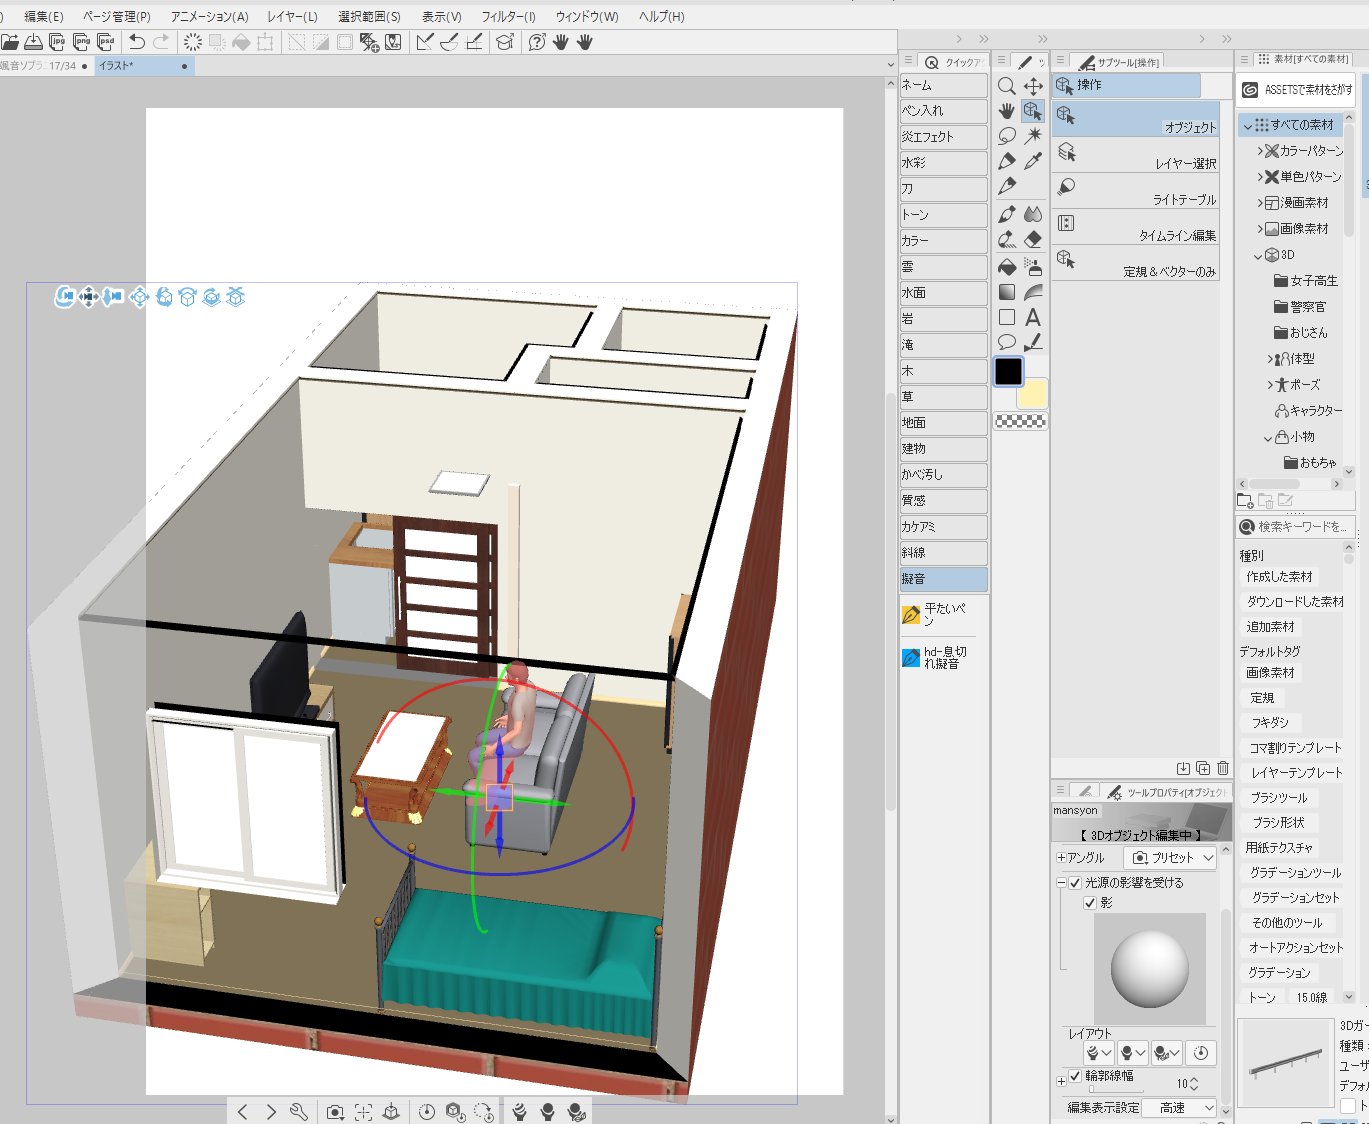This screenshot has height=1124, width=1369.
Task: Open the プリセット camera preset dropdown
Action: tap(1171, 858)
